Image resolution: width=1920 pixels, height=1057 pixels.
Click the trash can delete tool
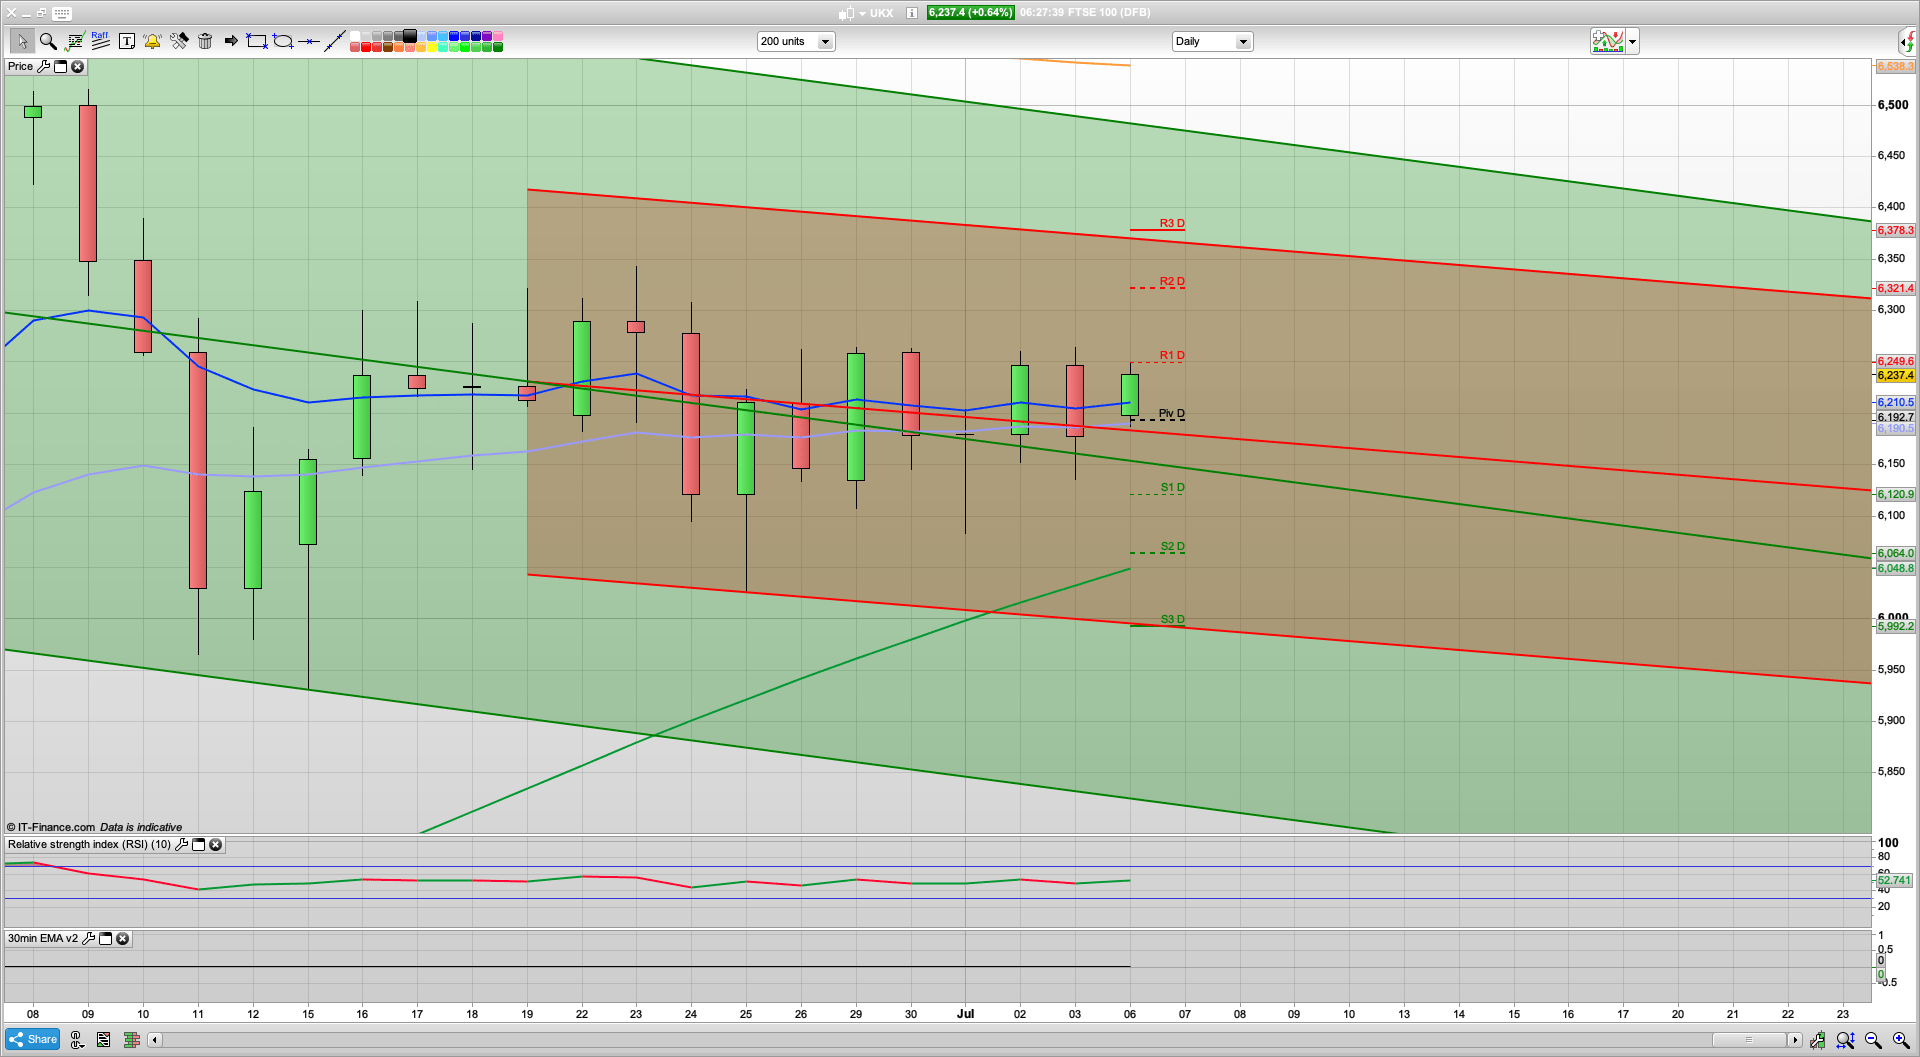coord(205,41)
